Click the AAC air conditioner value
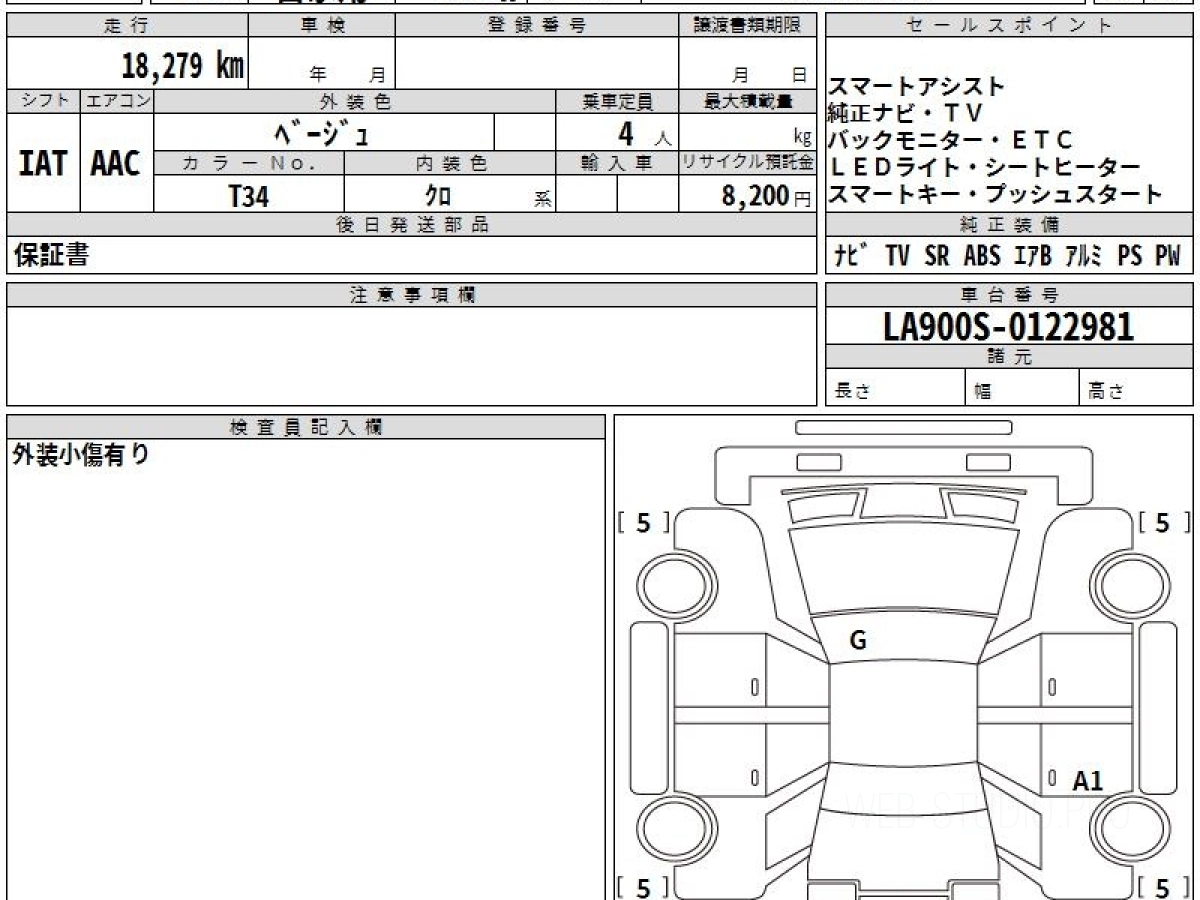 (117, 163)
